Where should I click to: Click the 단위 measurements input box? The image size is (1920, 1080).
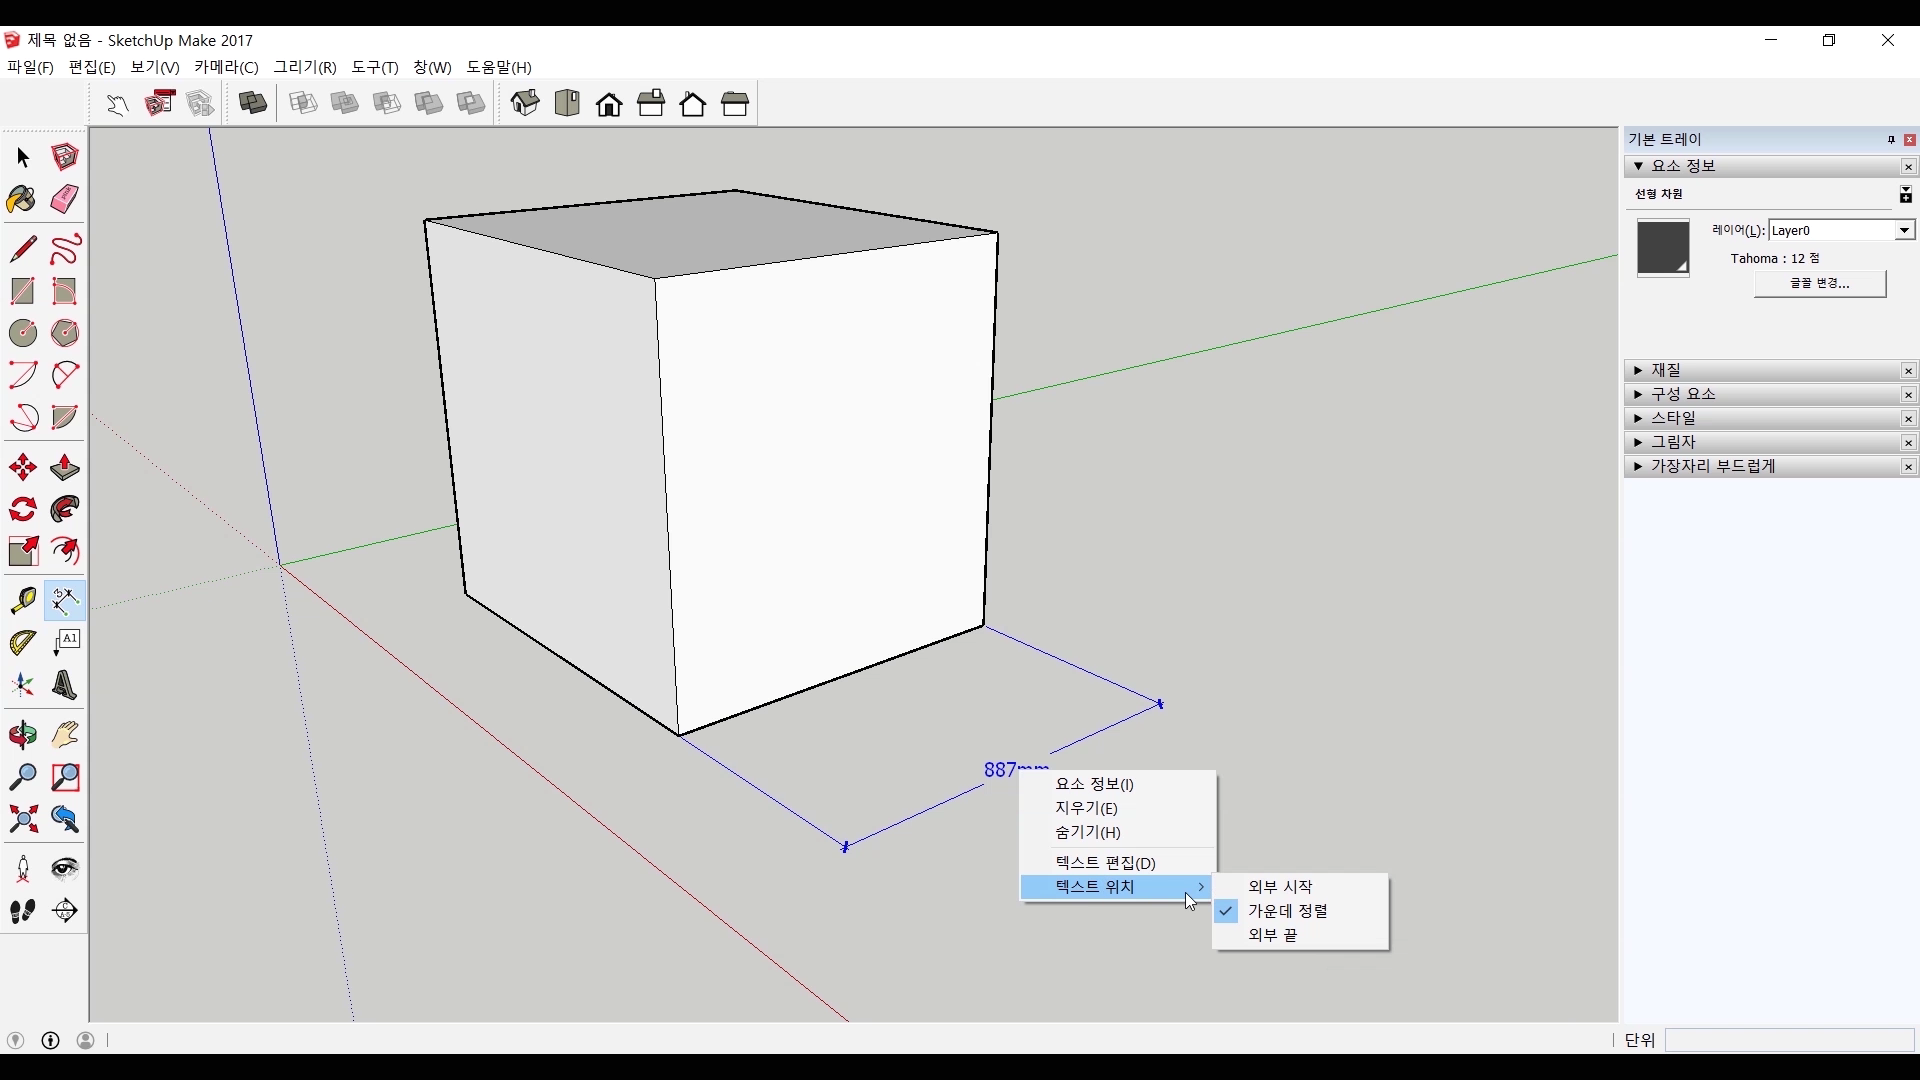coord(1788,1040)
